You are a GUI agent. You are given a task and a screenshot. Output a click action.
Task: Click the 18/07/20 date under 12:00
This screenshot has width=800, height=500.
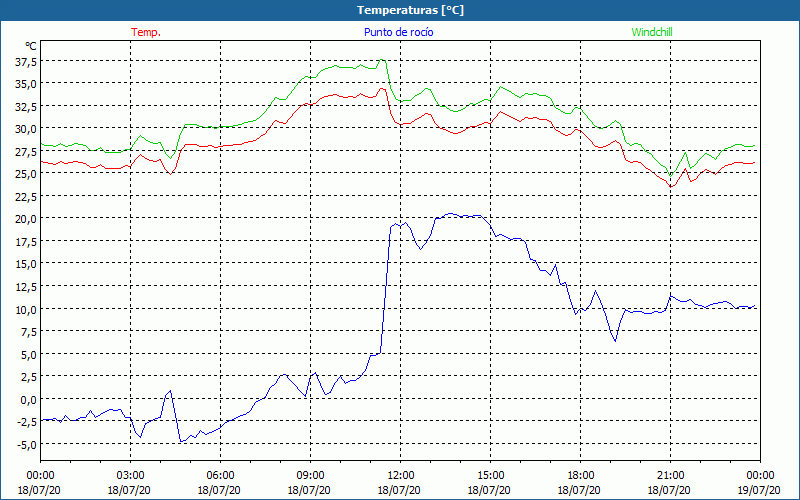[399, 490]
